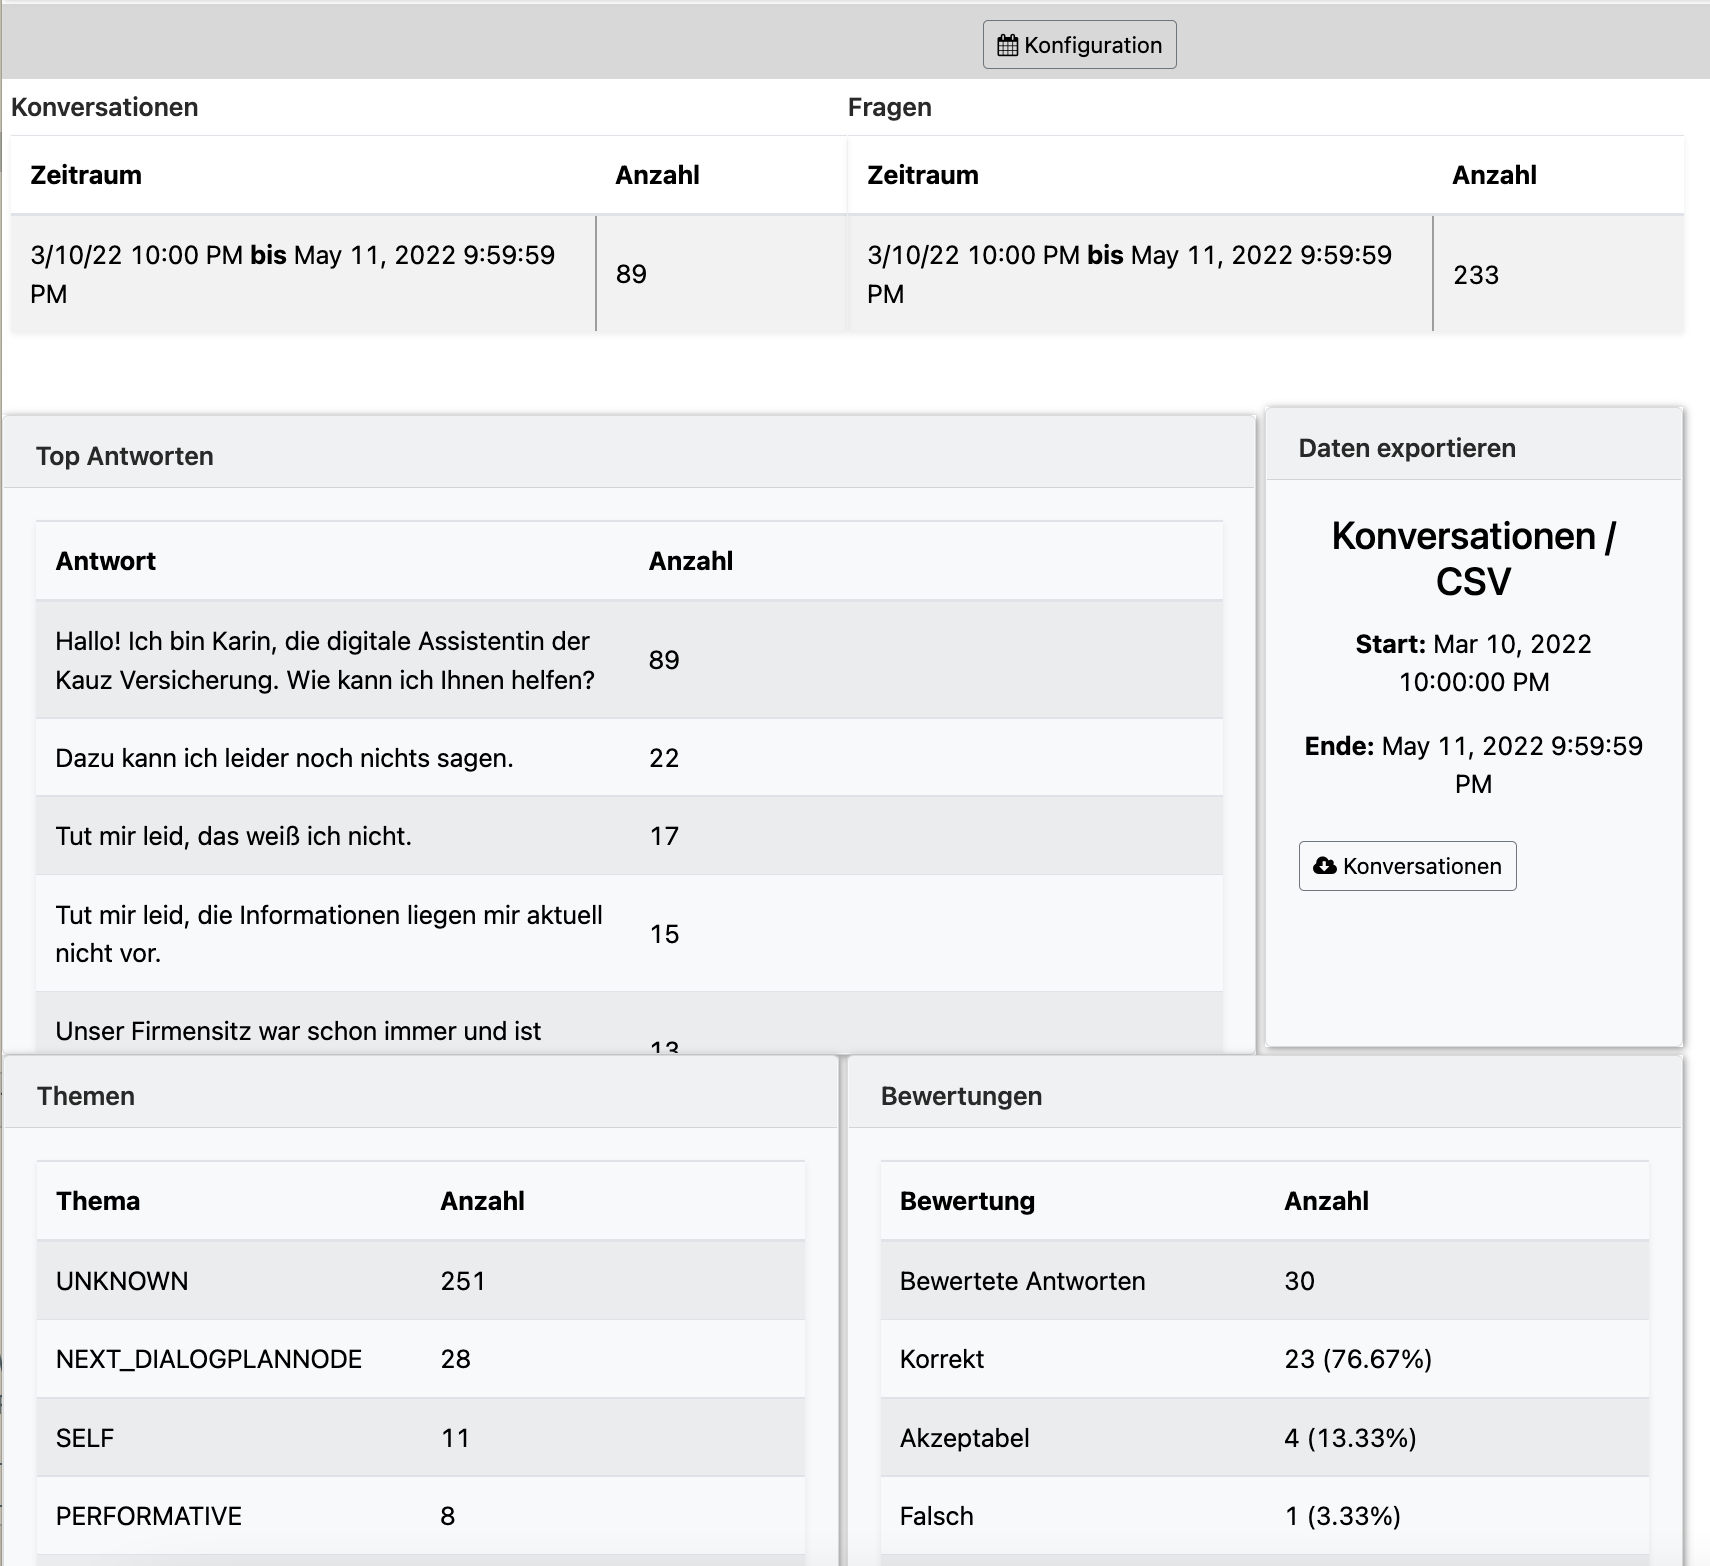The height and width of the screenshot is (1566, 1710).
Task: Select the SELF topic row
Action: (x=421, y=1438)
